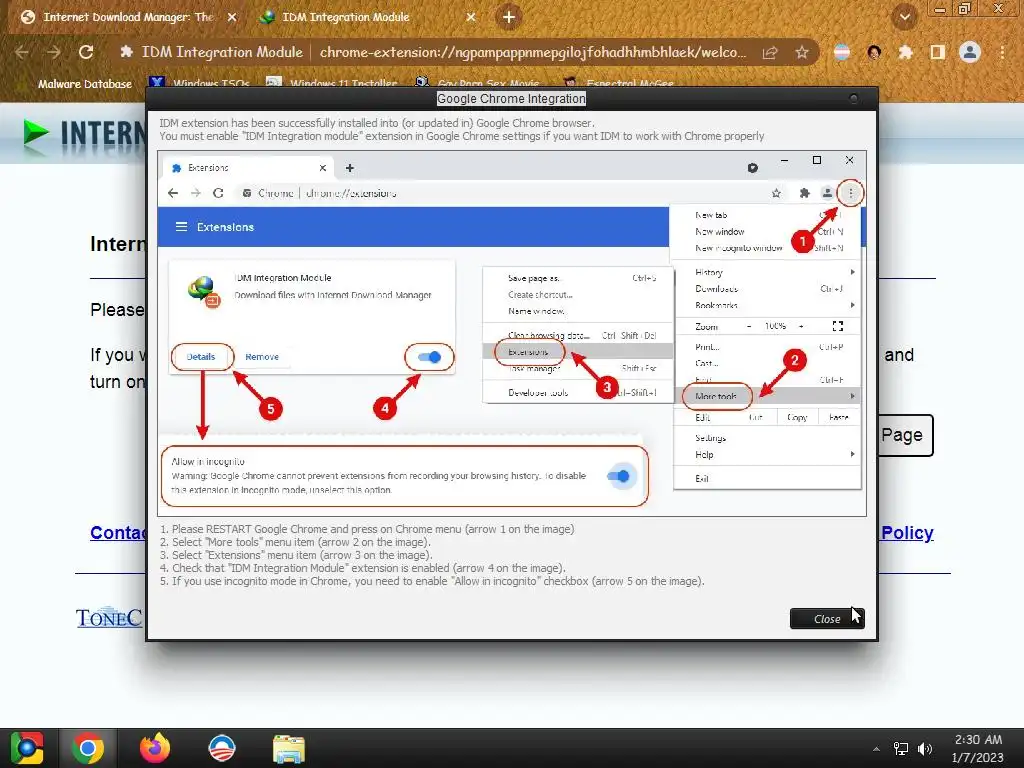
Task: Open the Espectral McGee bookmark
Action: [618, 83]
